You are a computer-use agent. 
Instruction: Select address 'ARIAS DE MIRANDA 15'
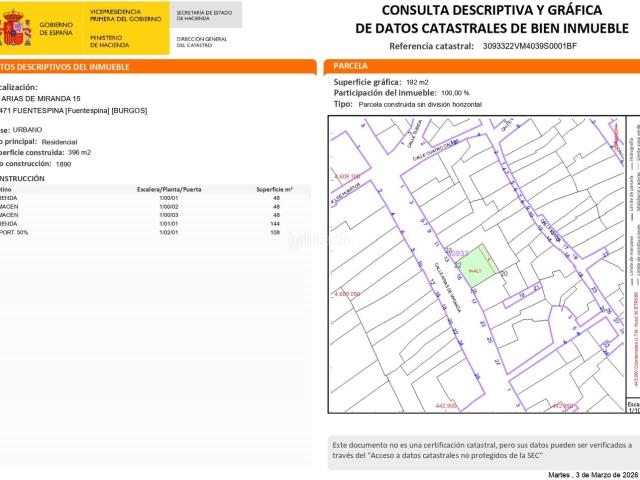pos(41,99)
